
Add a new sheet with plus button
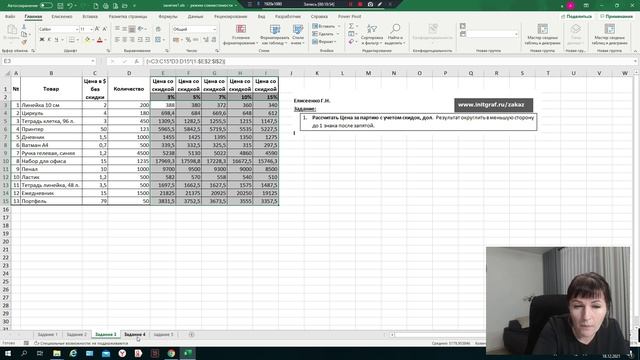coord(191,334)
